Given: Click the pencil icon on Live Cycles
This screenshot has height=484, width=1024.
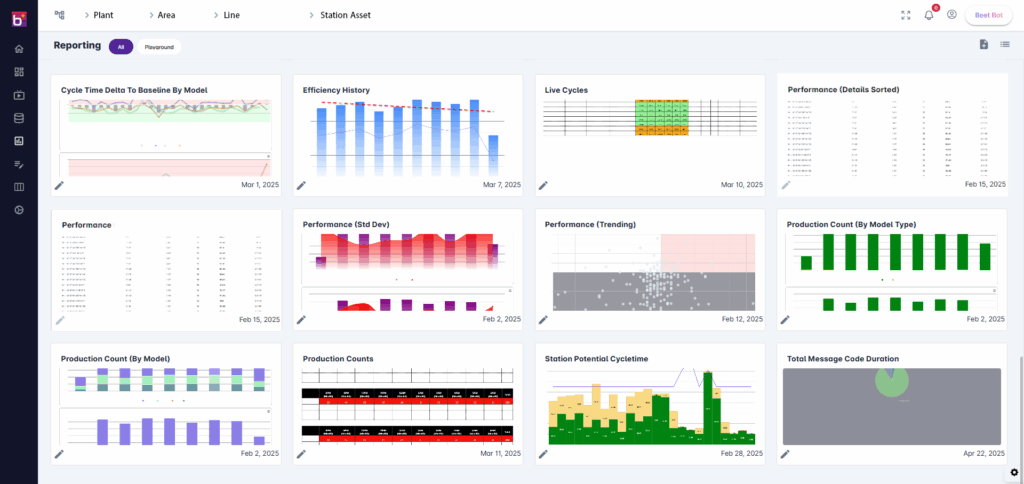Looking at the screenshot, I should [x=544, y=185].
